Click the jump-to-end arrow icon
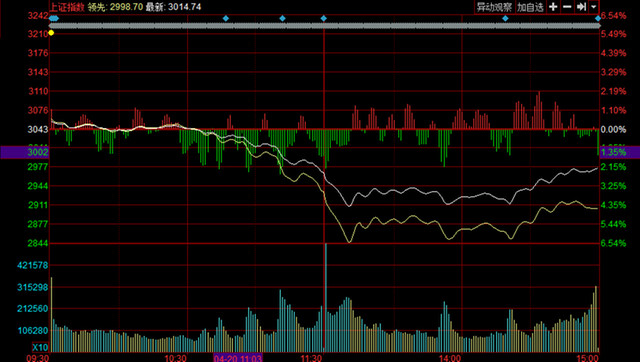 [581, 7]
